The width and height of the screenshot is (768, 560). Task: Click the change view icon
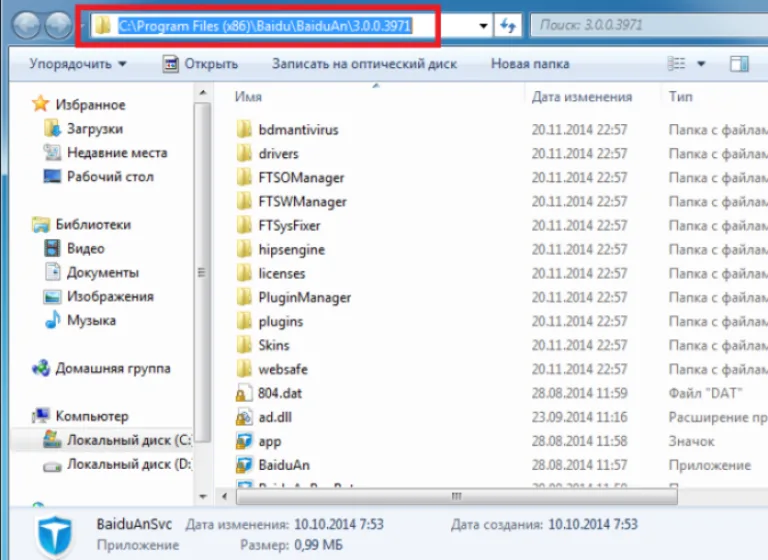pyautogui.click(x=676, y=64)
